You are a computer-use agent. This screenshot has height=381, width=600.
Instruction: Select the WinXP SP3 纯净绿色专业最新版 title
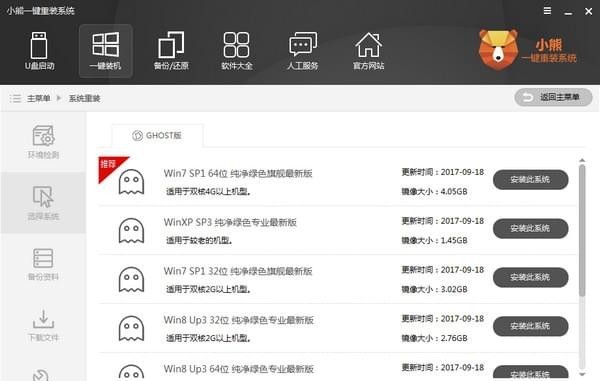pyautogui.click(x=230, y=222)
